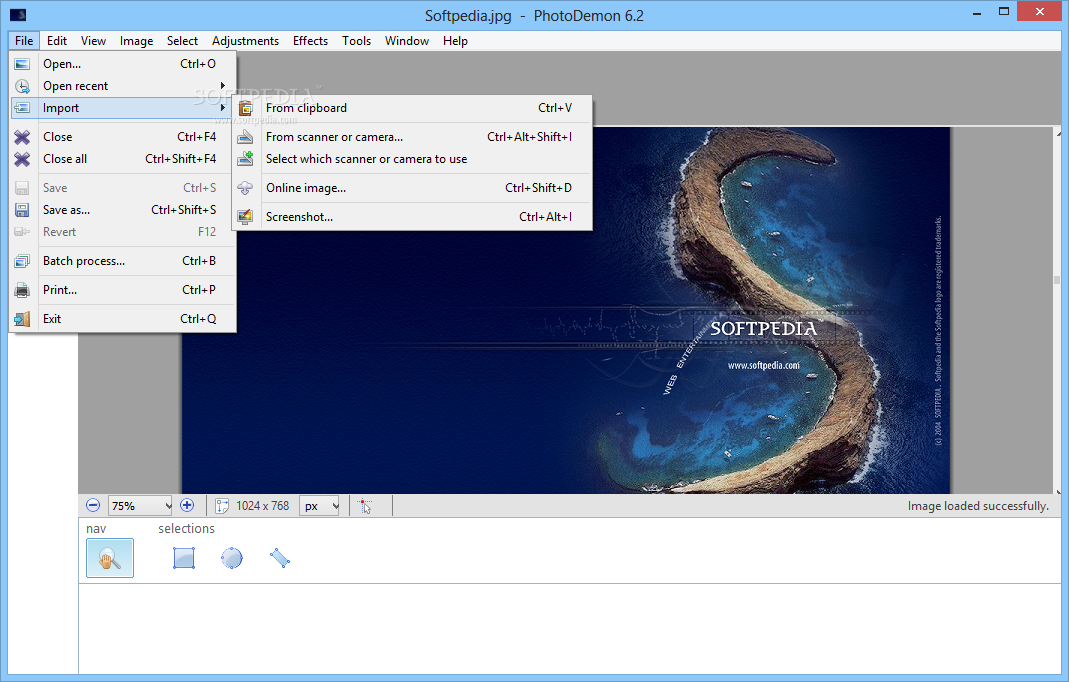Choose From scanner or camera... entry

(412, 137)
